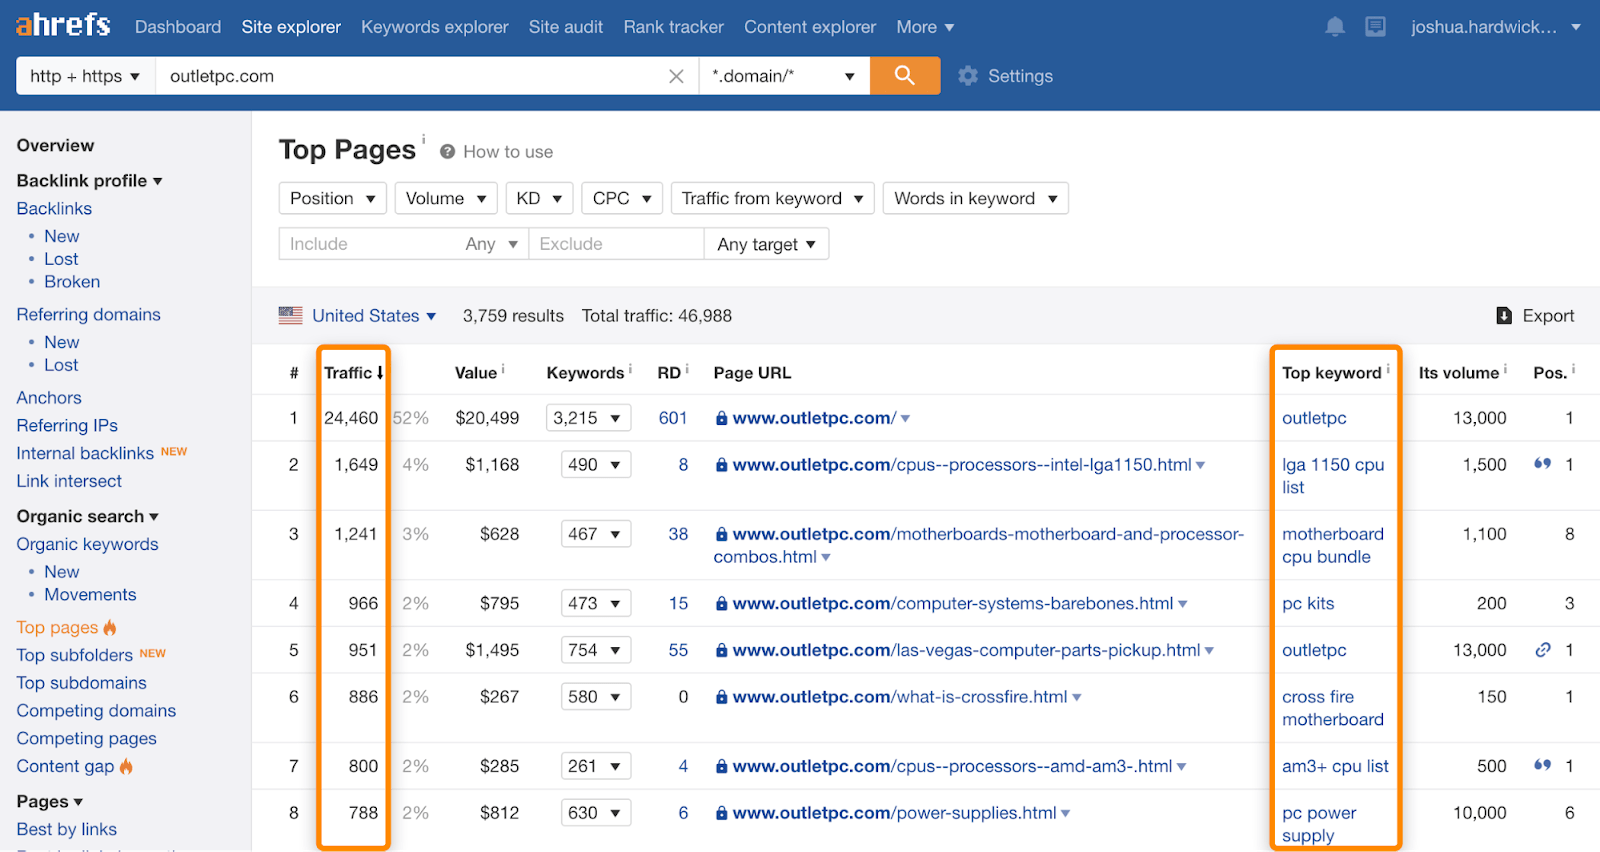
Task: Click the Exclude filter input
Action: click(616, 244)
